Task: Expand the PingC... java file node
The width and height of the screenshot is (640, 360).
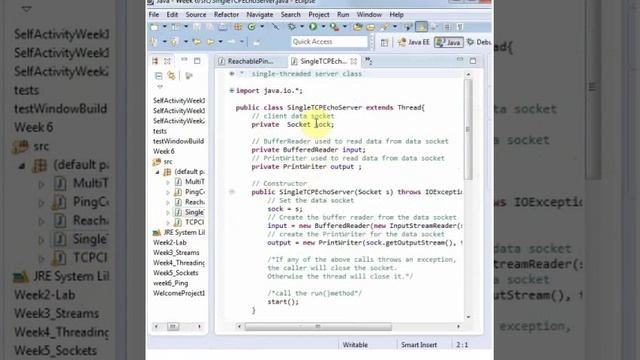Action: (168, 192)
